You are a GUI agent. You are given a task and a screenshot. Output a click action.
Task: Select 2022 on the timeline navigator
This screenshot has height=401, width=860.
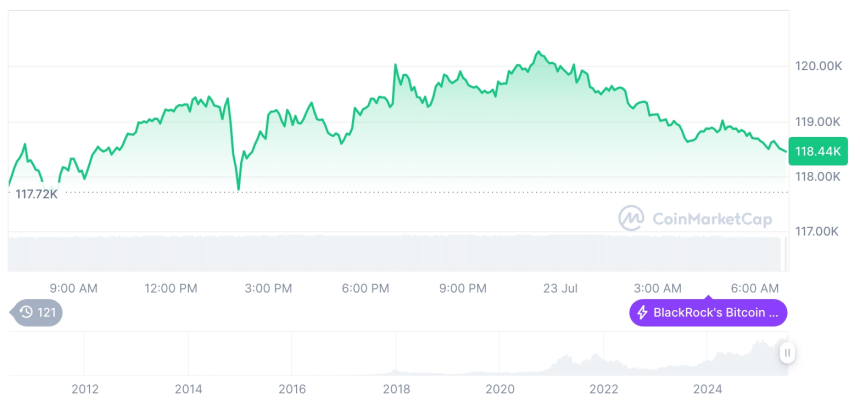point(604,388)
